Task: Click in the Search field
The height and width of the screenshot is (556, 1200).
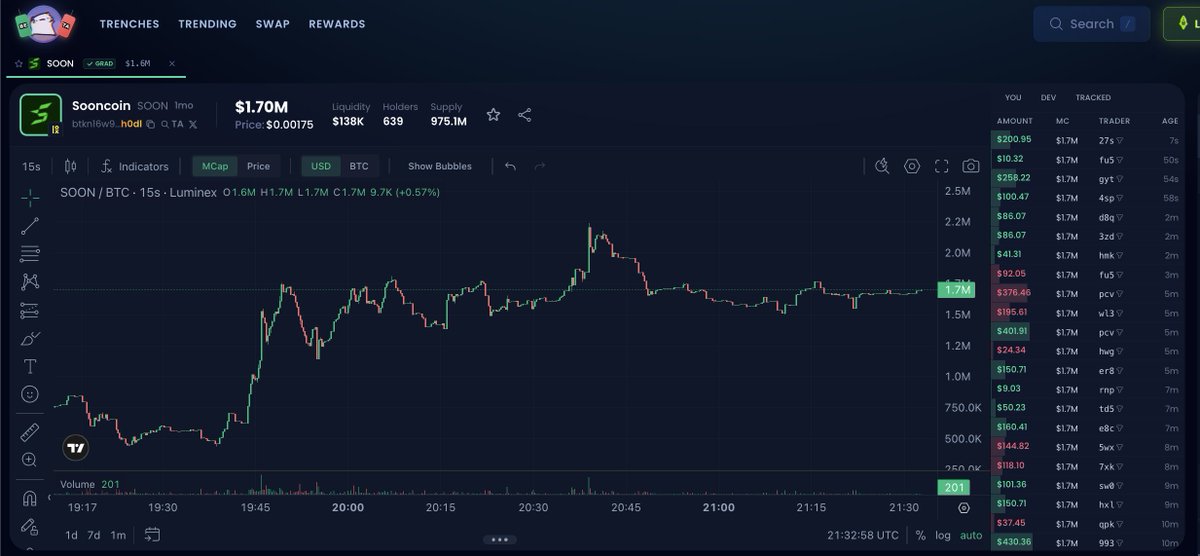Action: pyautogui.click(x=1092, y=24)
